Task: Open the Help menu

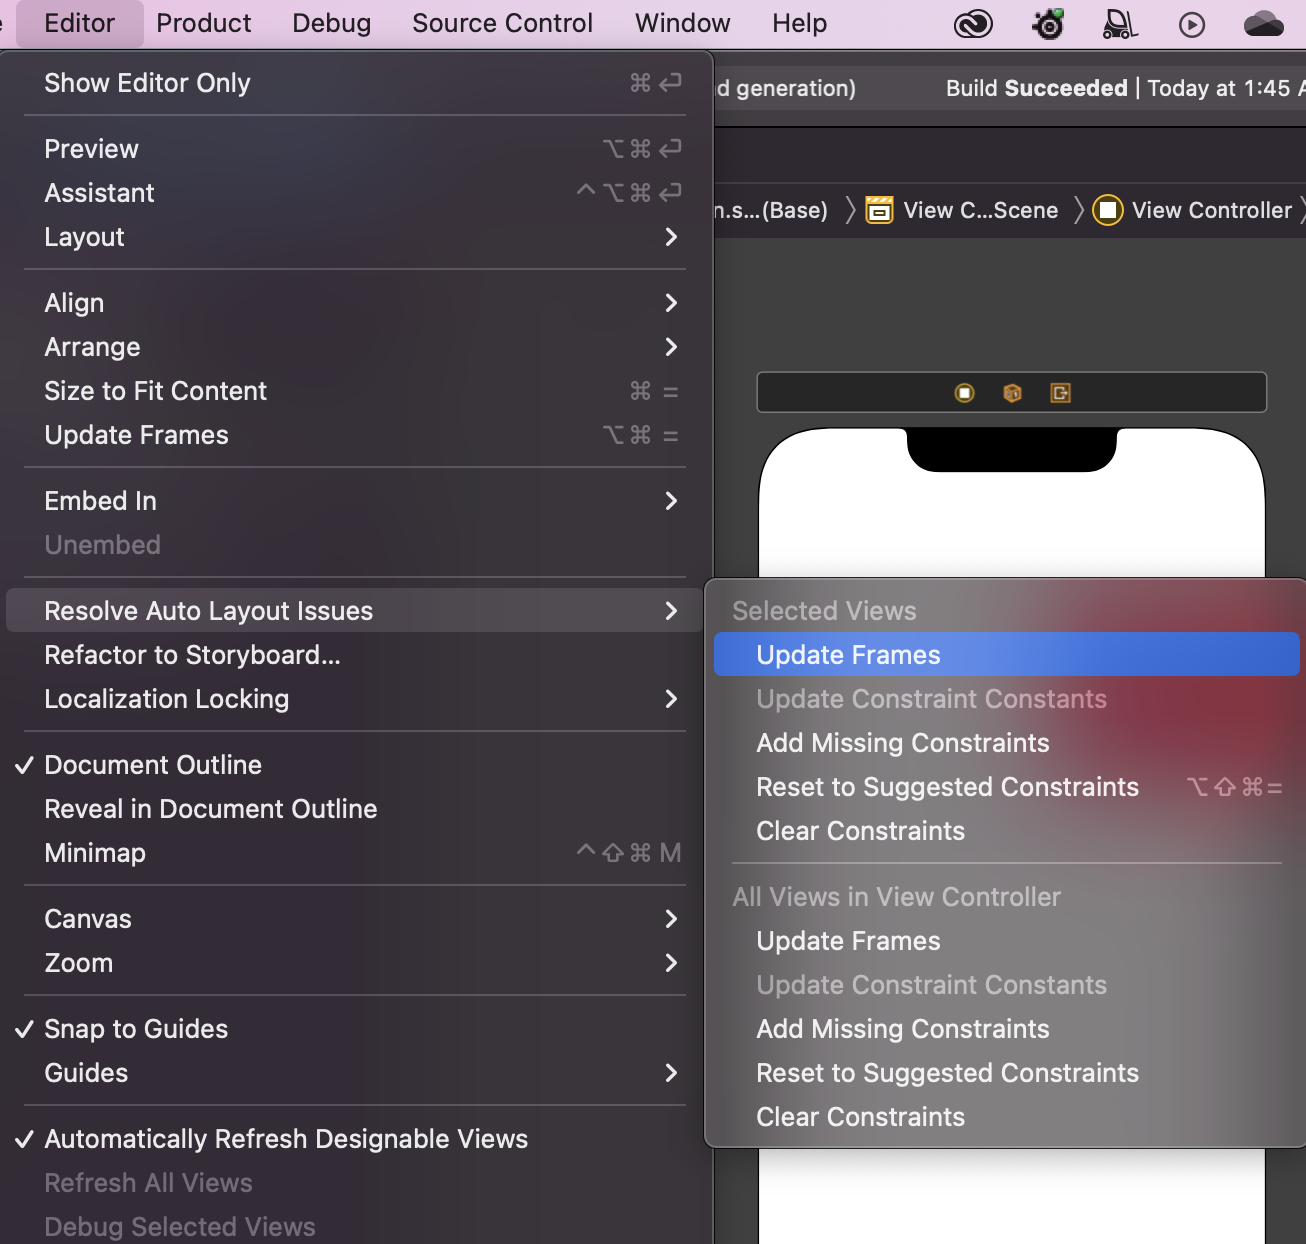Action: tap(800, 23)
